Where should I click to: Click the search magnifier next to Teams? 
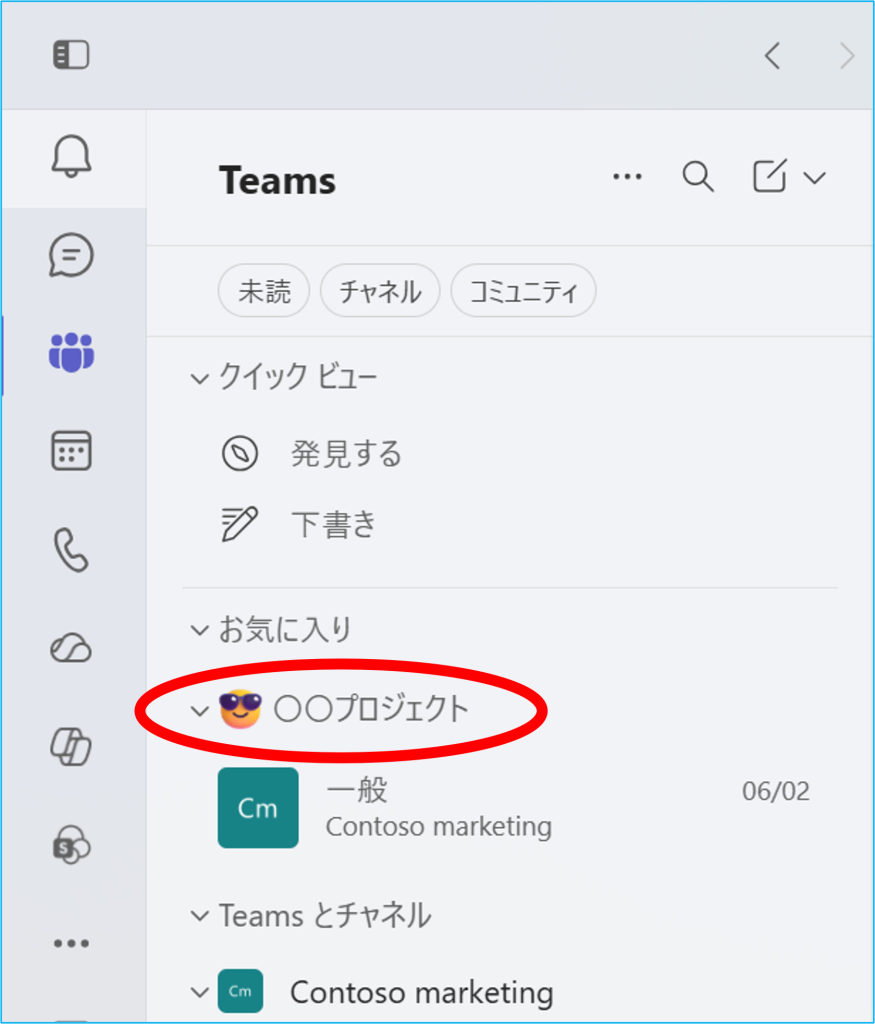click(x=697, y=176)
